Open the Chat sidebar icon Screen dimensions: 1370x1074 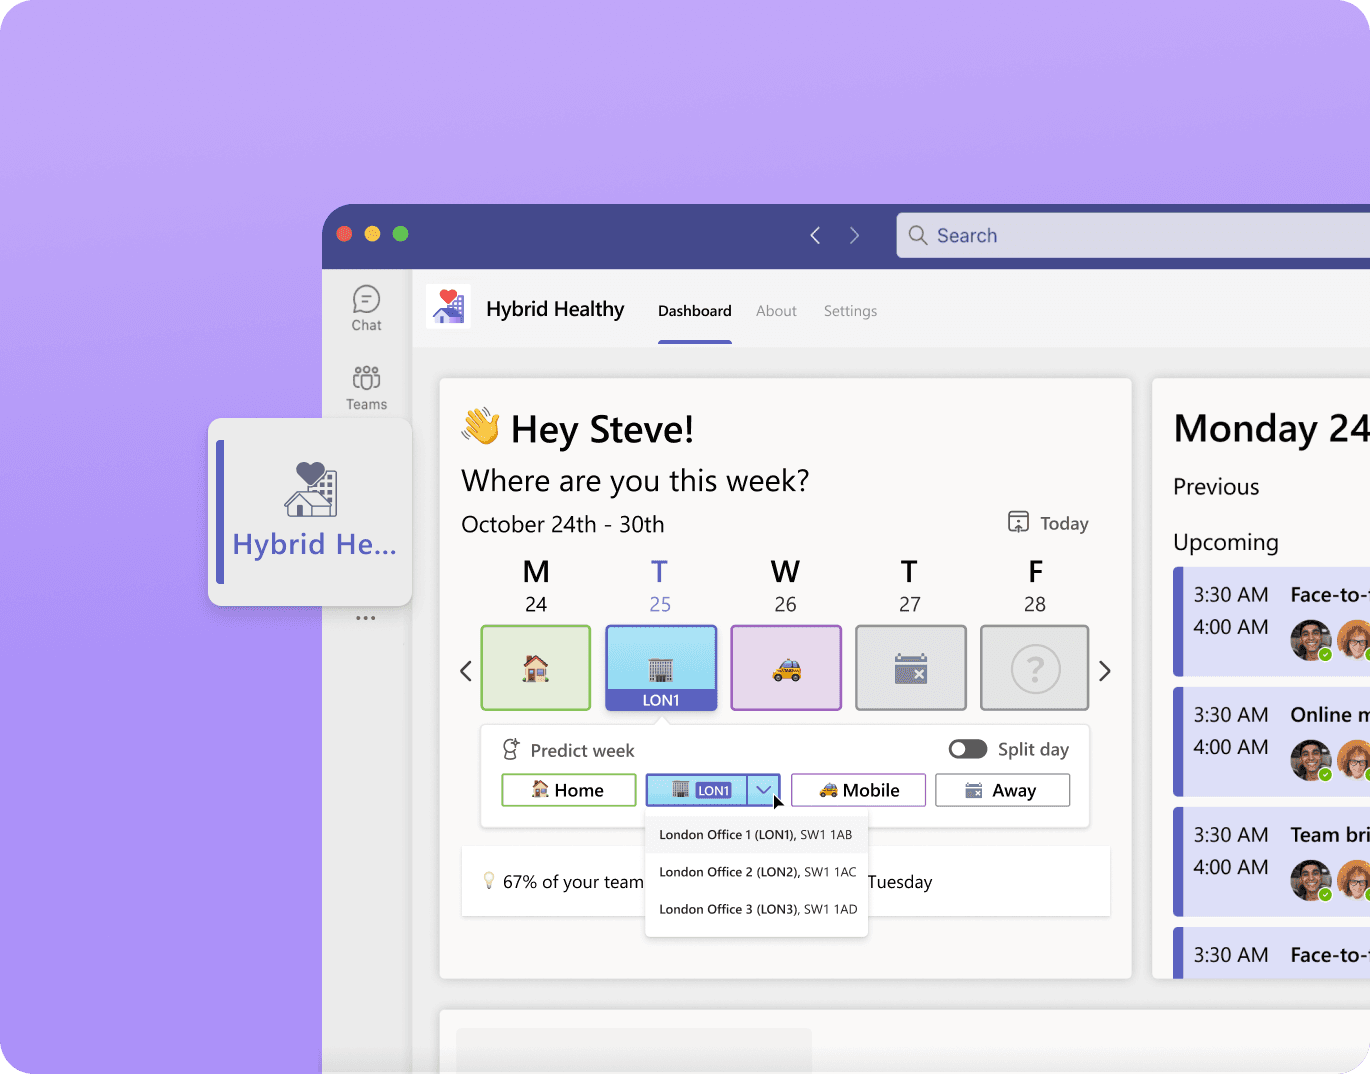[366, 308]
